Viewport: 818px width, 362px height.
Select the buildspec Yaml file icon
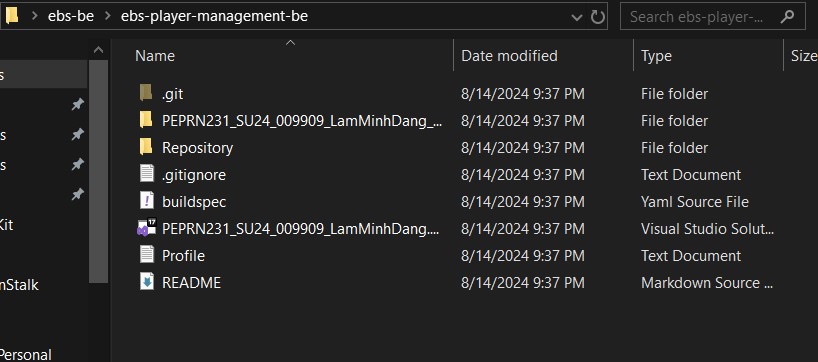(147, 201)
